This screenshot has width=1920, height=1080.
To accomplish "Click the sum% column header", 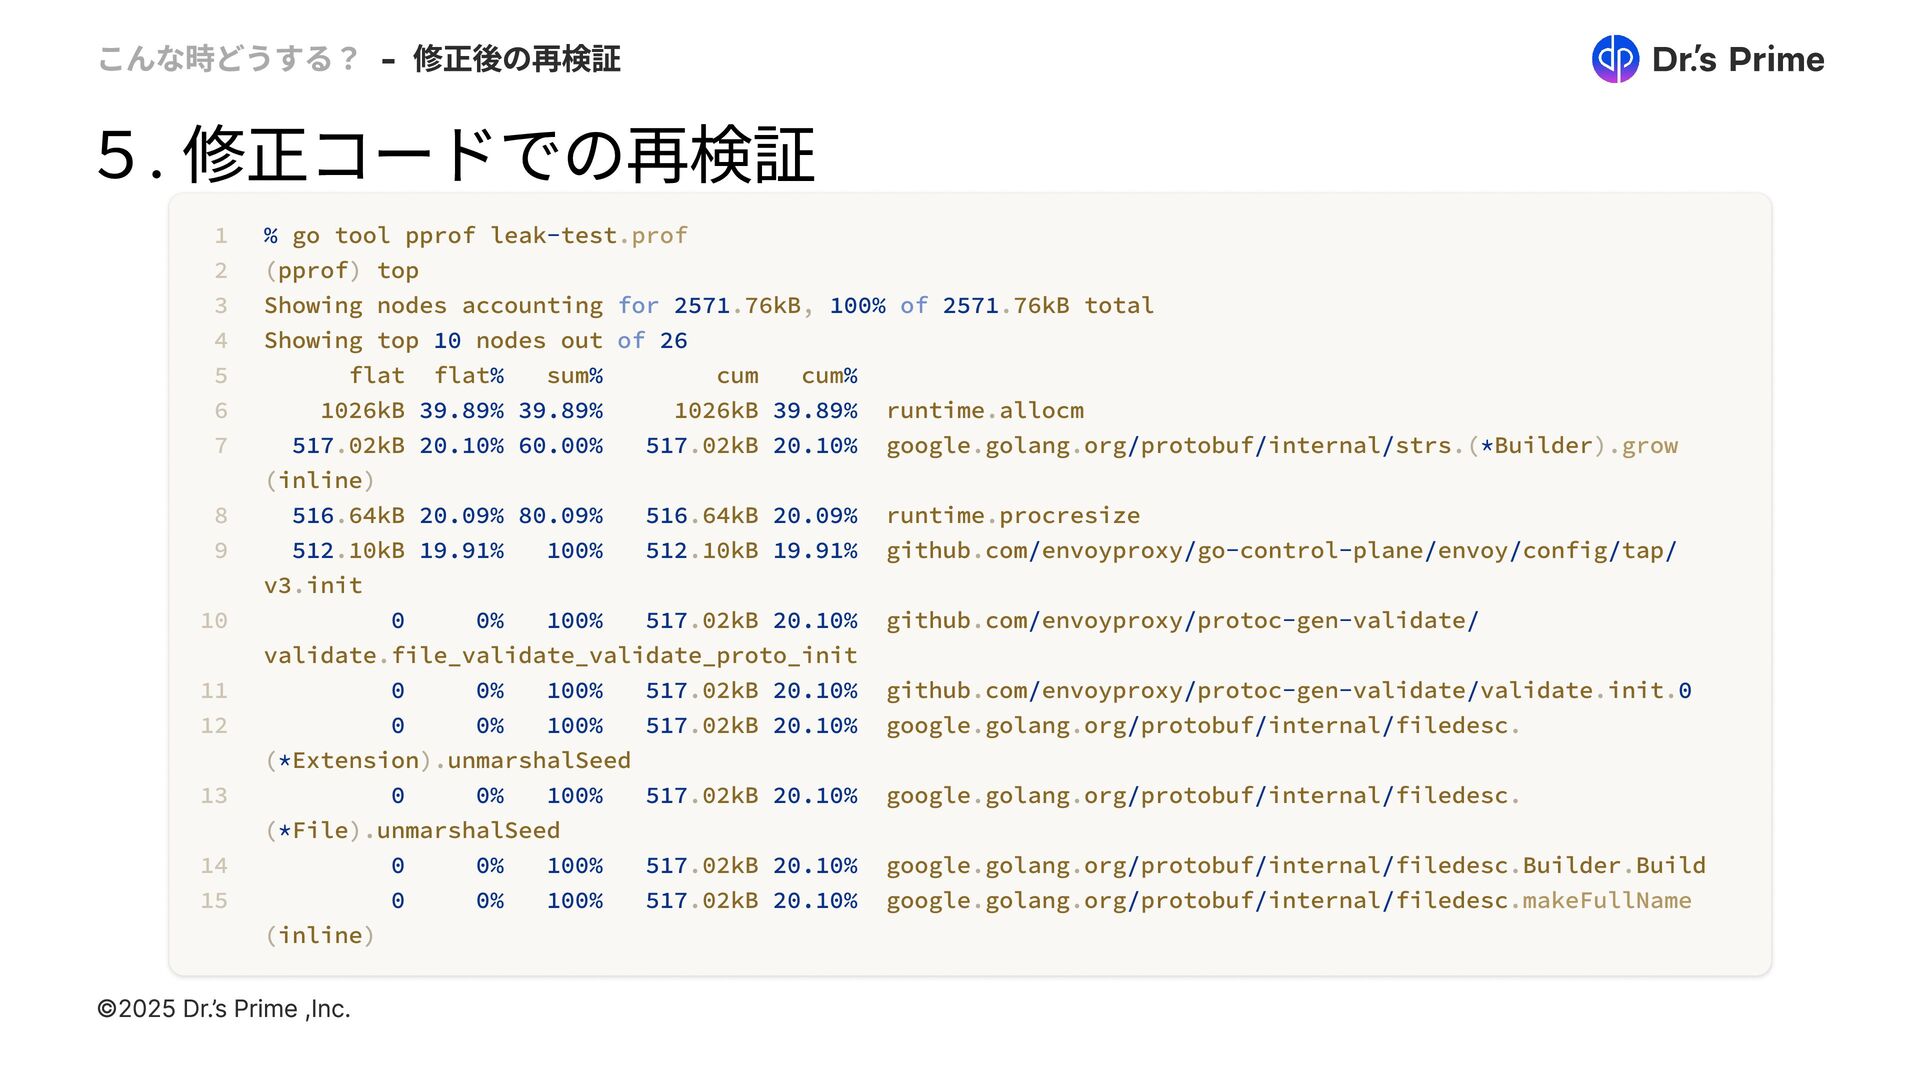I will point(574,376).
